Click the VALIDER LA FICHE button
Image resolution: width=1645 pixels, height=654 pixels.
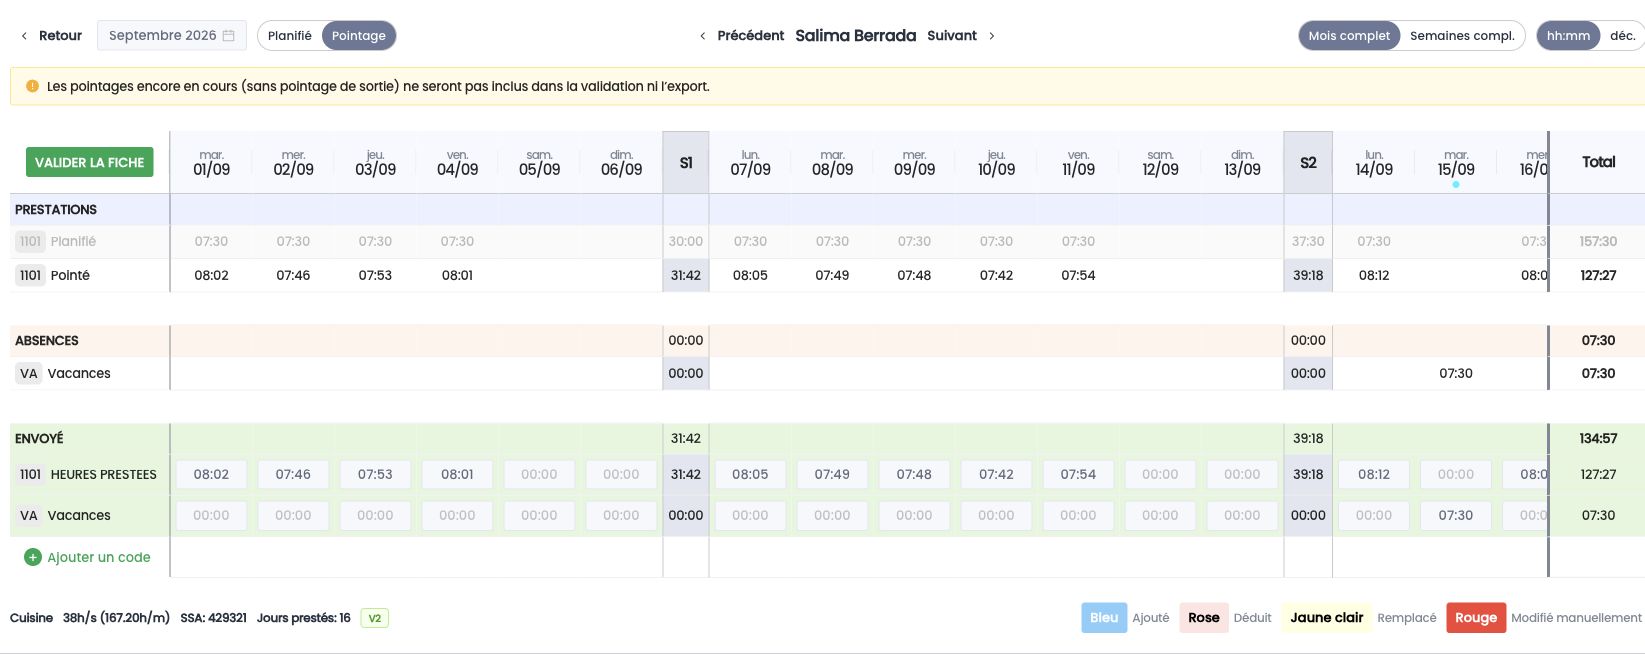coord(90,162)
